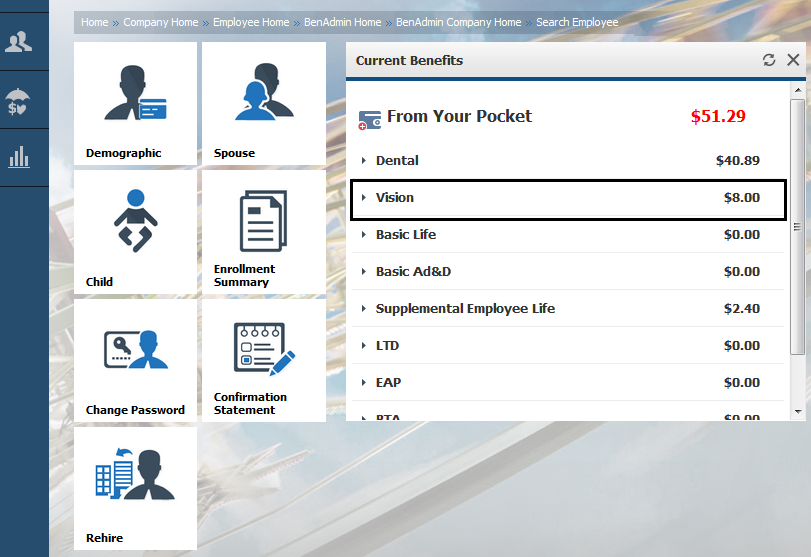Open the Demographic tile
The width and height of the screenshot is (811, 557).
(135, 103)
